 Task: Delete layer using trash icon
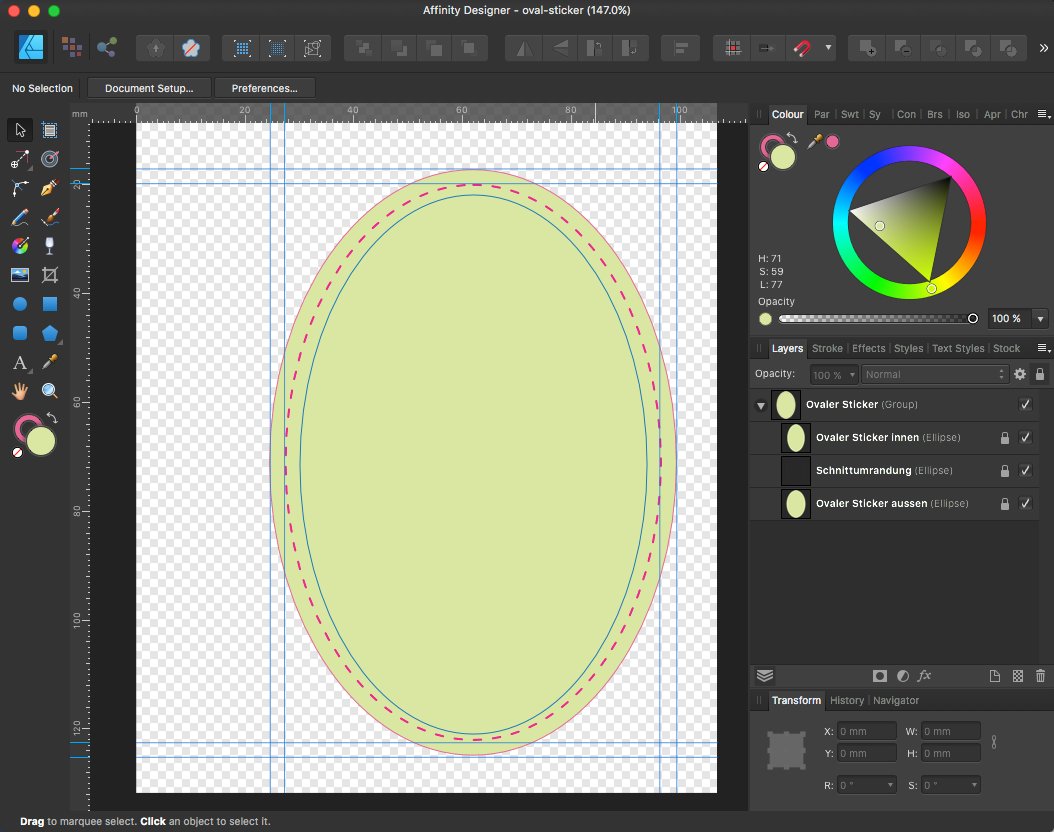(x=1041, y=676)
